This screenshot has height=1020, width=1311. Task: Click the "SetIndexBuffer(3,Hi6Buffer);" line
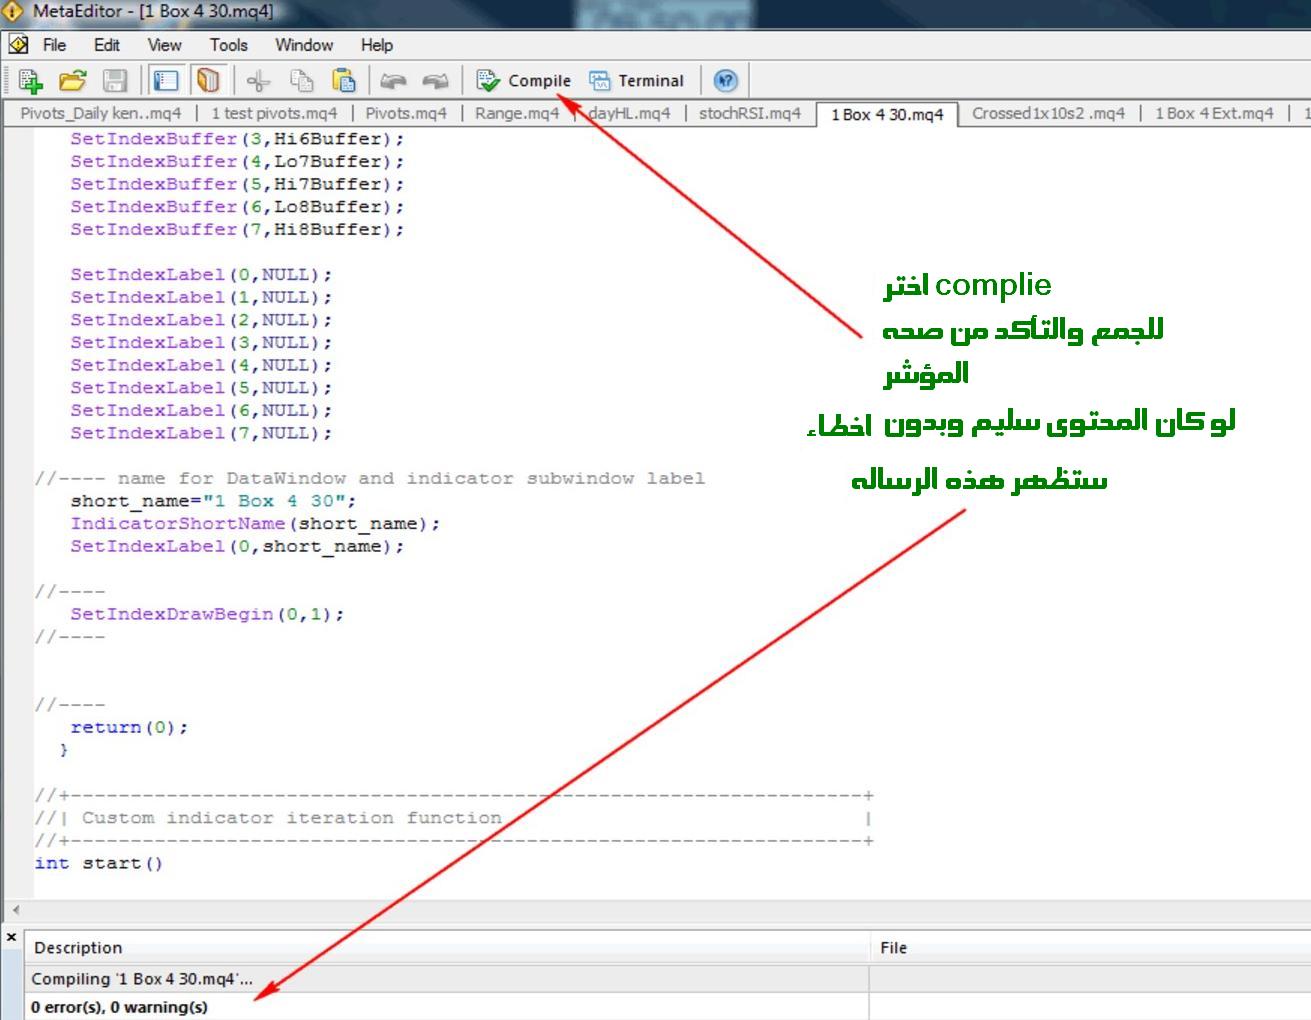coord(237,139)
